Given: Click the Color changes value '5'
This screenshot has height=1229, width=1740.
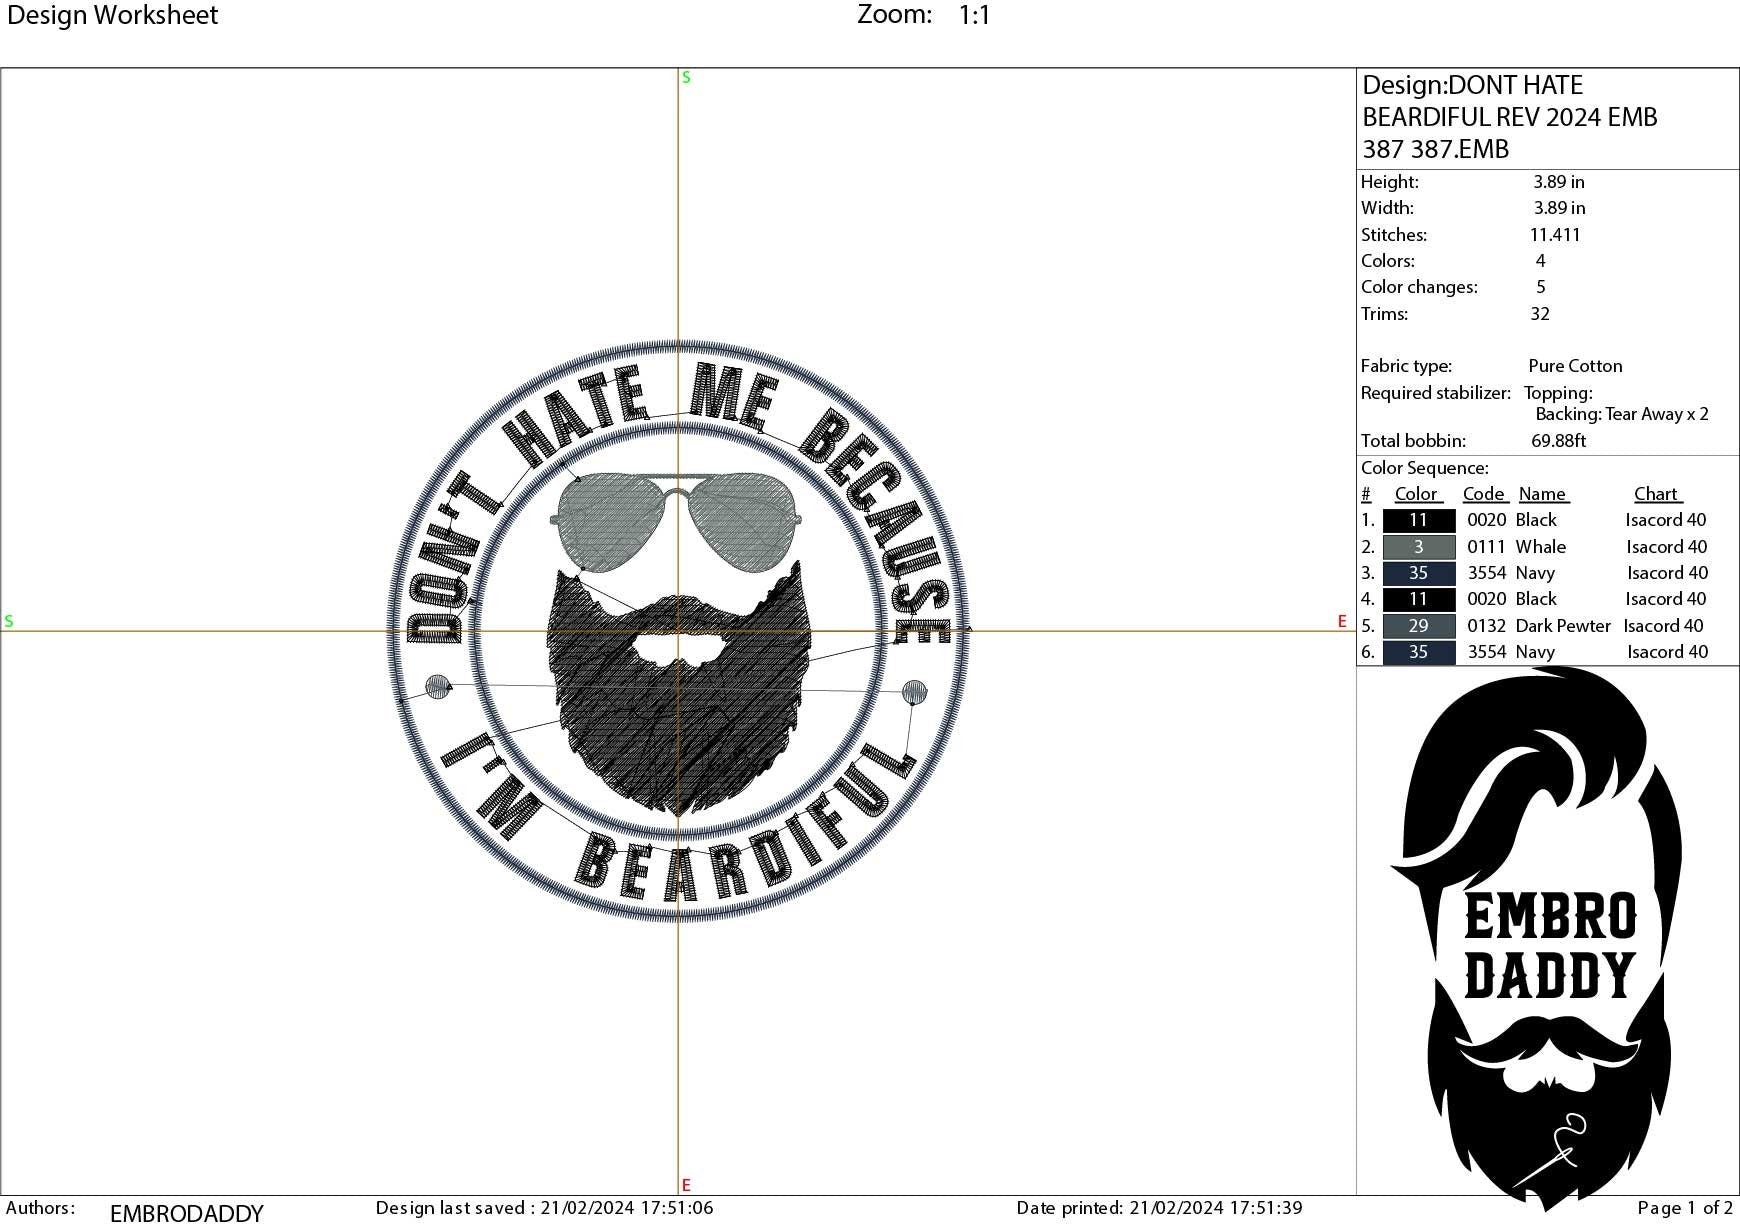Looking at the screenshot, I should [1541, 287].
